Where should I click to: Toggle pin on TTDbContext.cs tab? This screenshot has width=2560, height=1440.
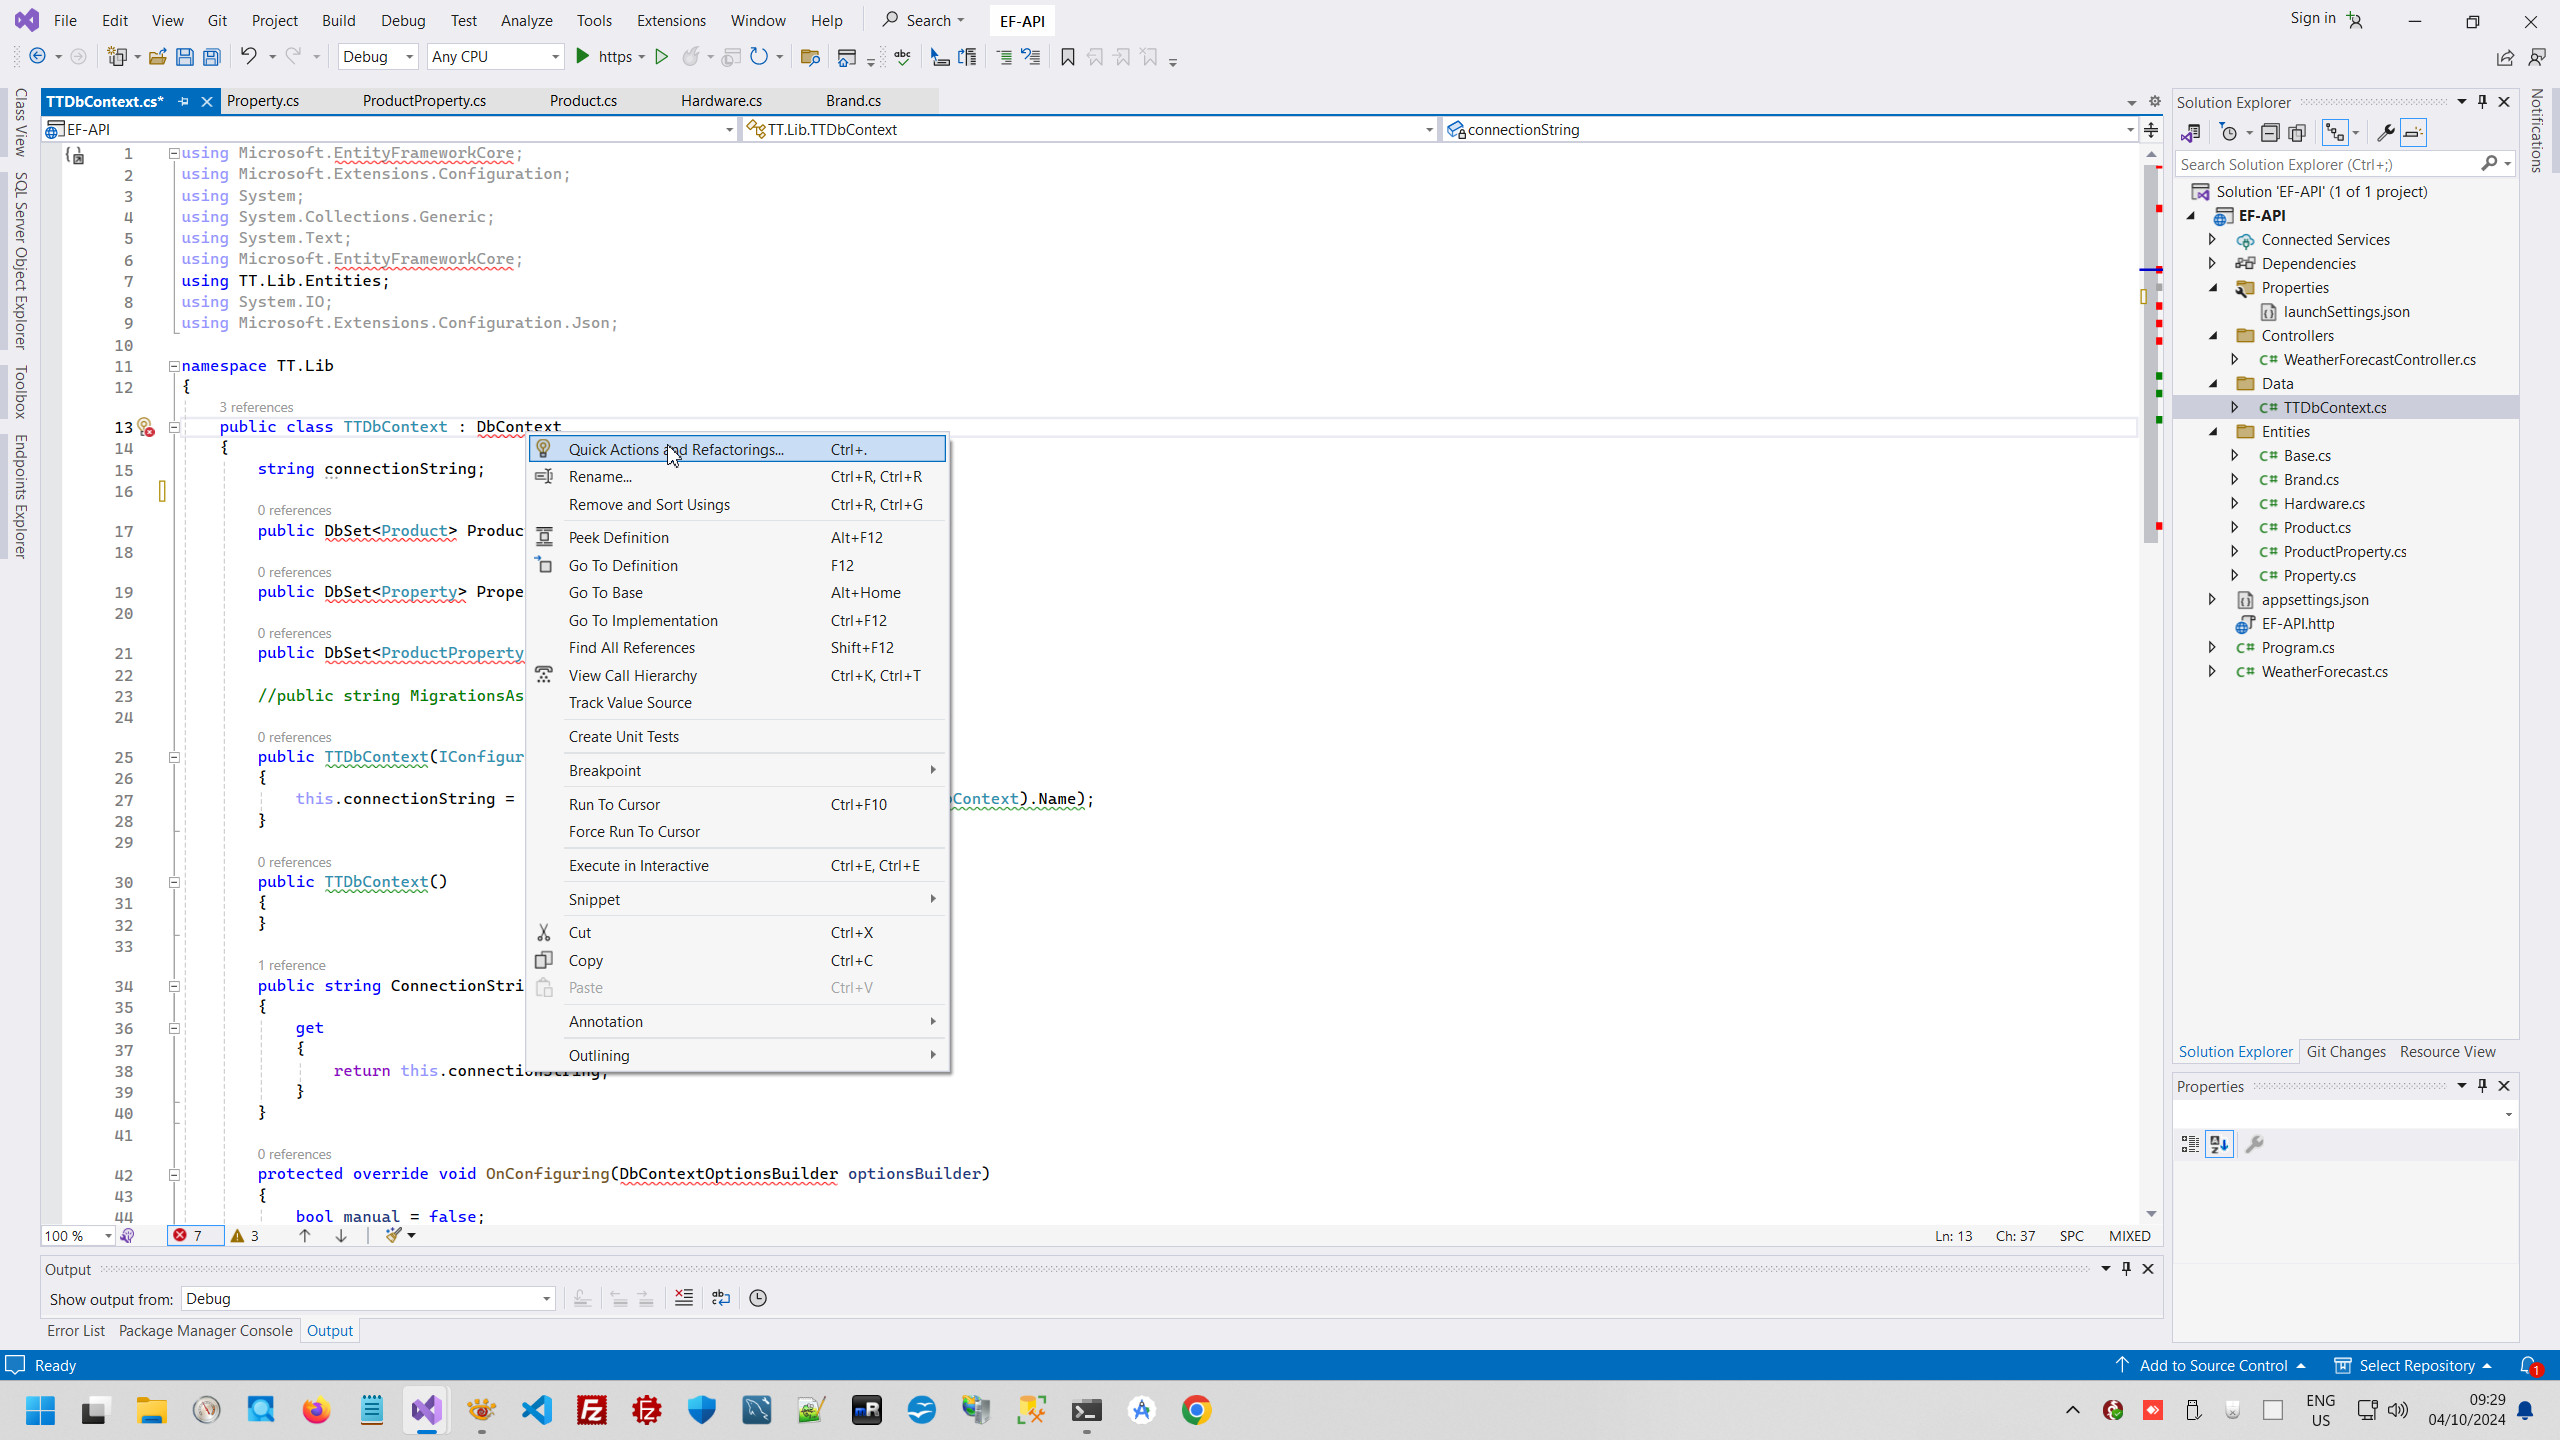tap(183, 101)
